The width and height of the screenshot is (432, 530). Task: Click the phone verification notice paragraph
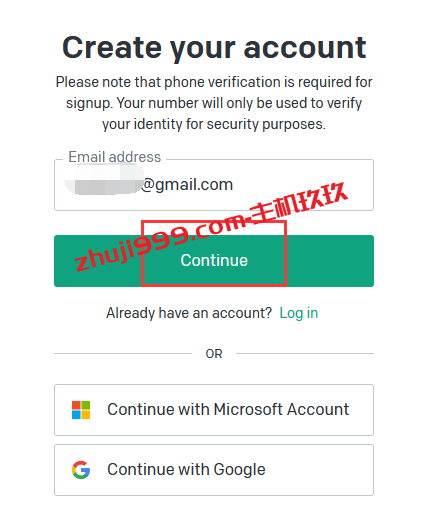(214, 103)
